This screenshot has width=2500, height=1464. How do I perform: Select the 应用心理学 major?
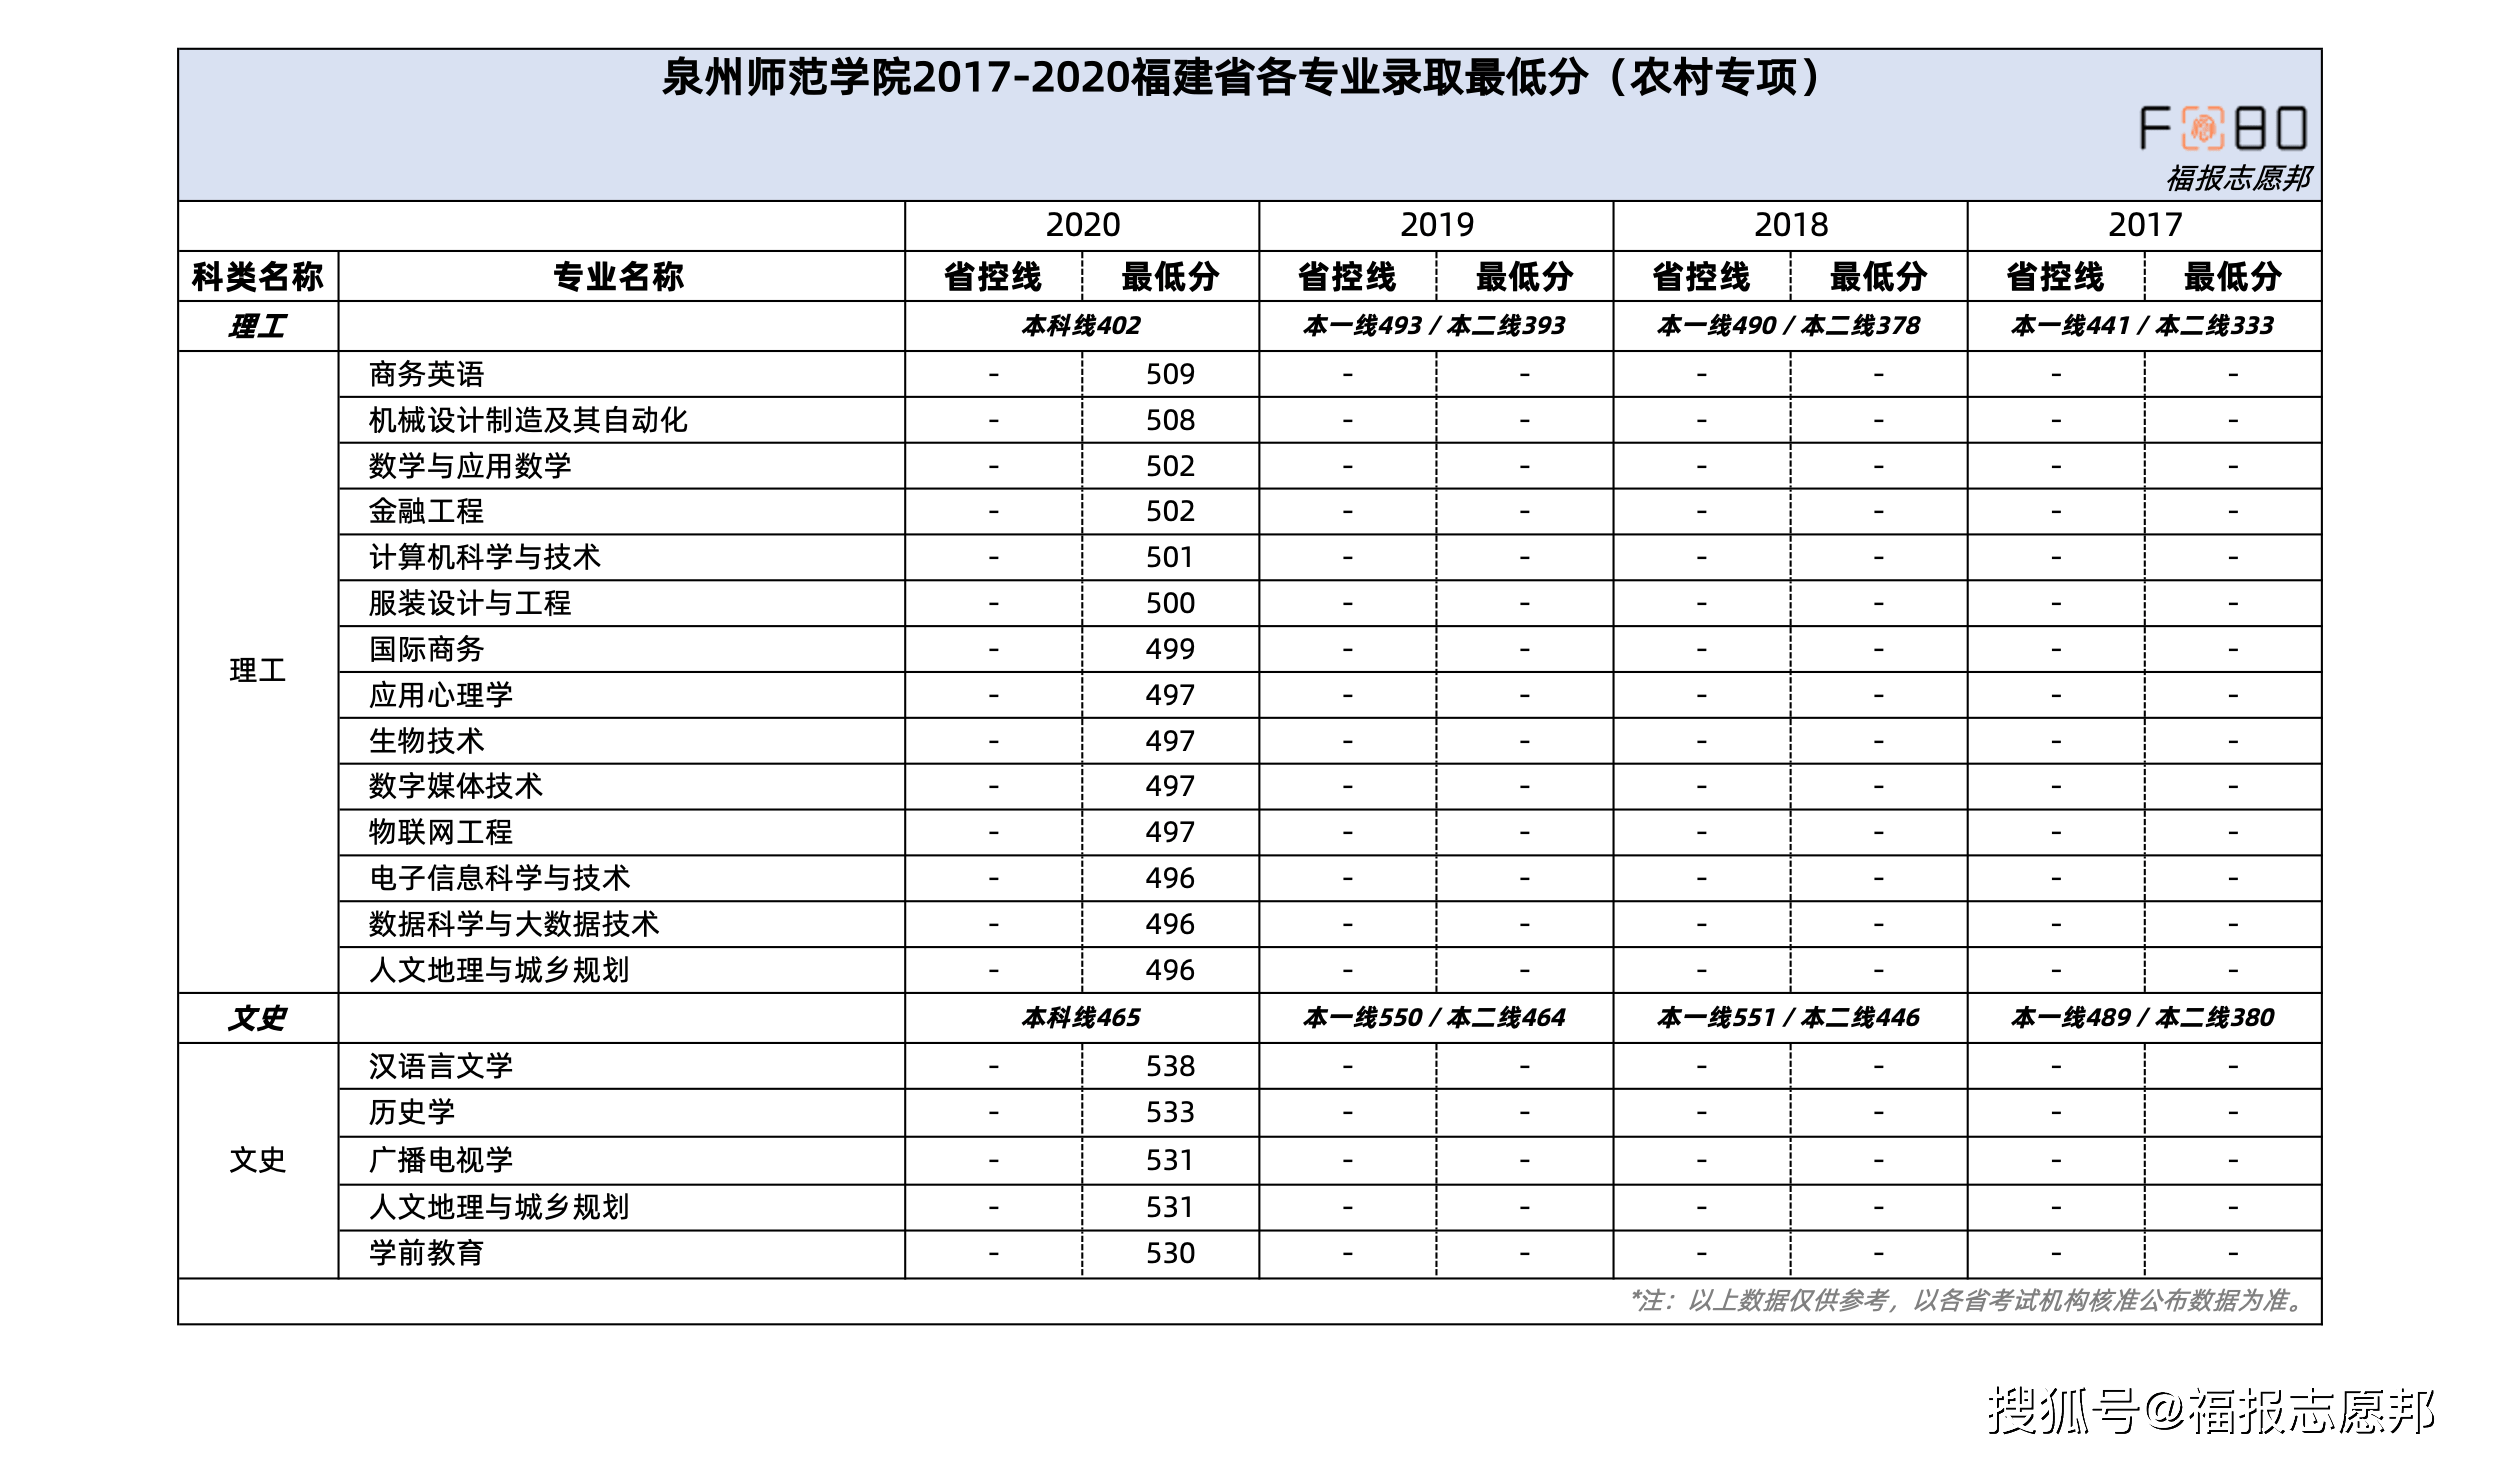(x=441, y=695)
